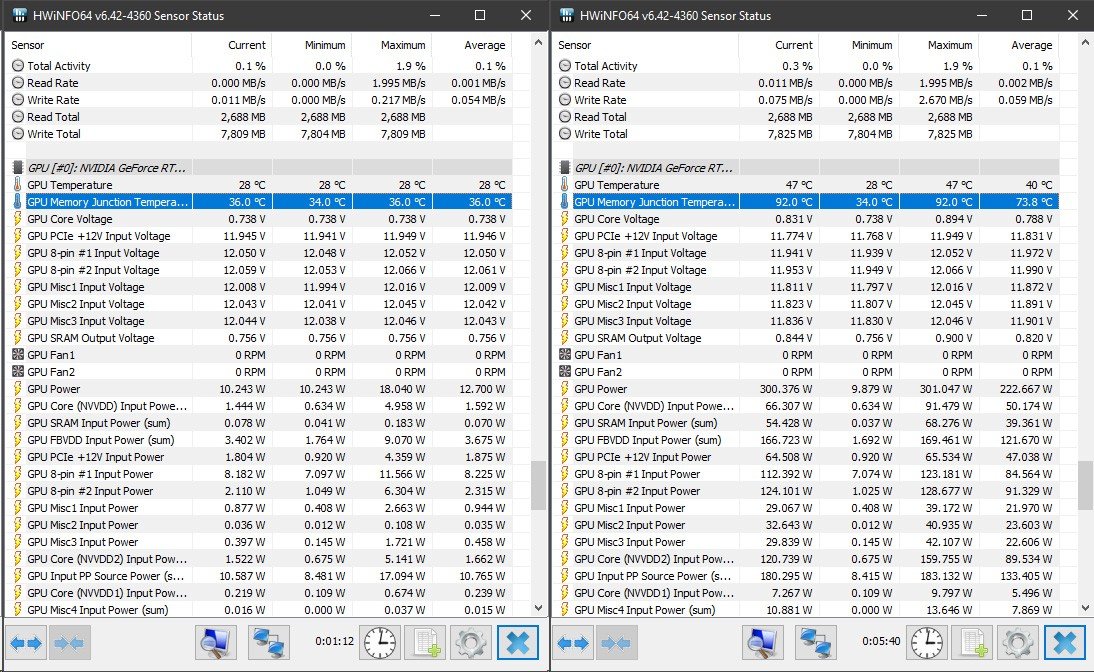1094x672 pixels.
Task: Click scroll-down arrow in right window scrollbar
Action: pos(1085,608)
